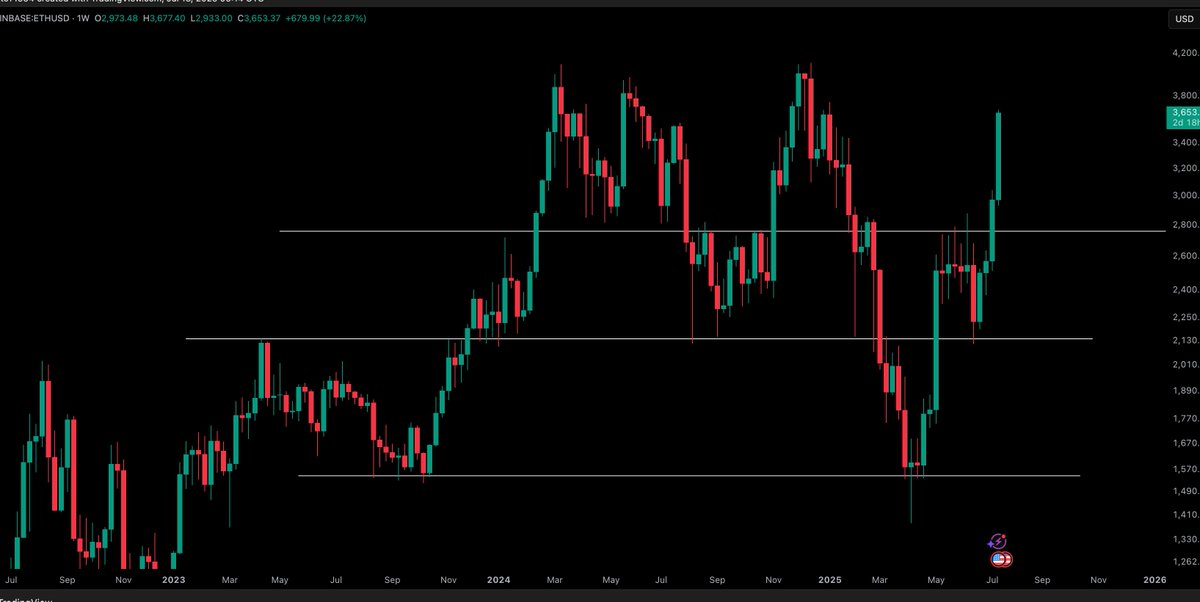The width and height of the screenshot is (1200, 602).
Task: Click the 3,800 price axis label
Action: [1184, 95]
